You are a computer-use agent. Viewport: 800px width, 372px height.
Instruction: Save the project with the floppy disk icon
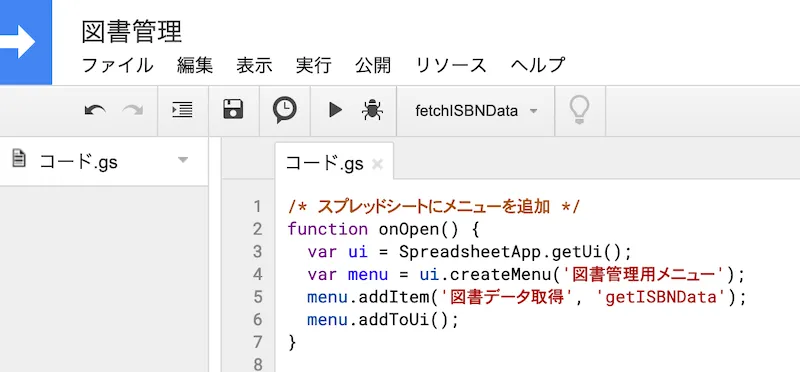tap(233, 110)
